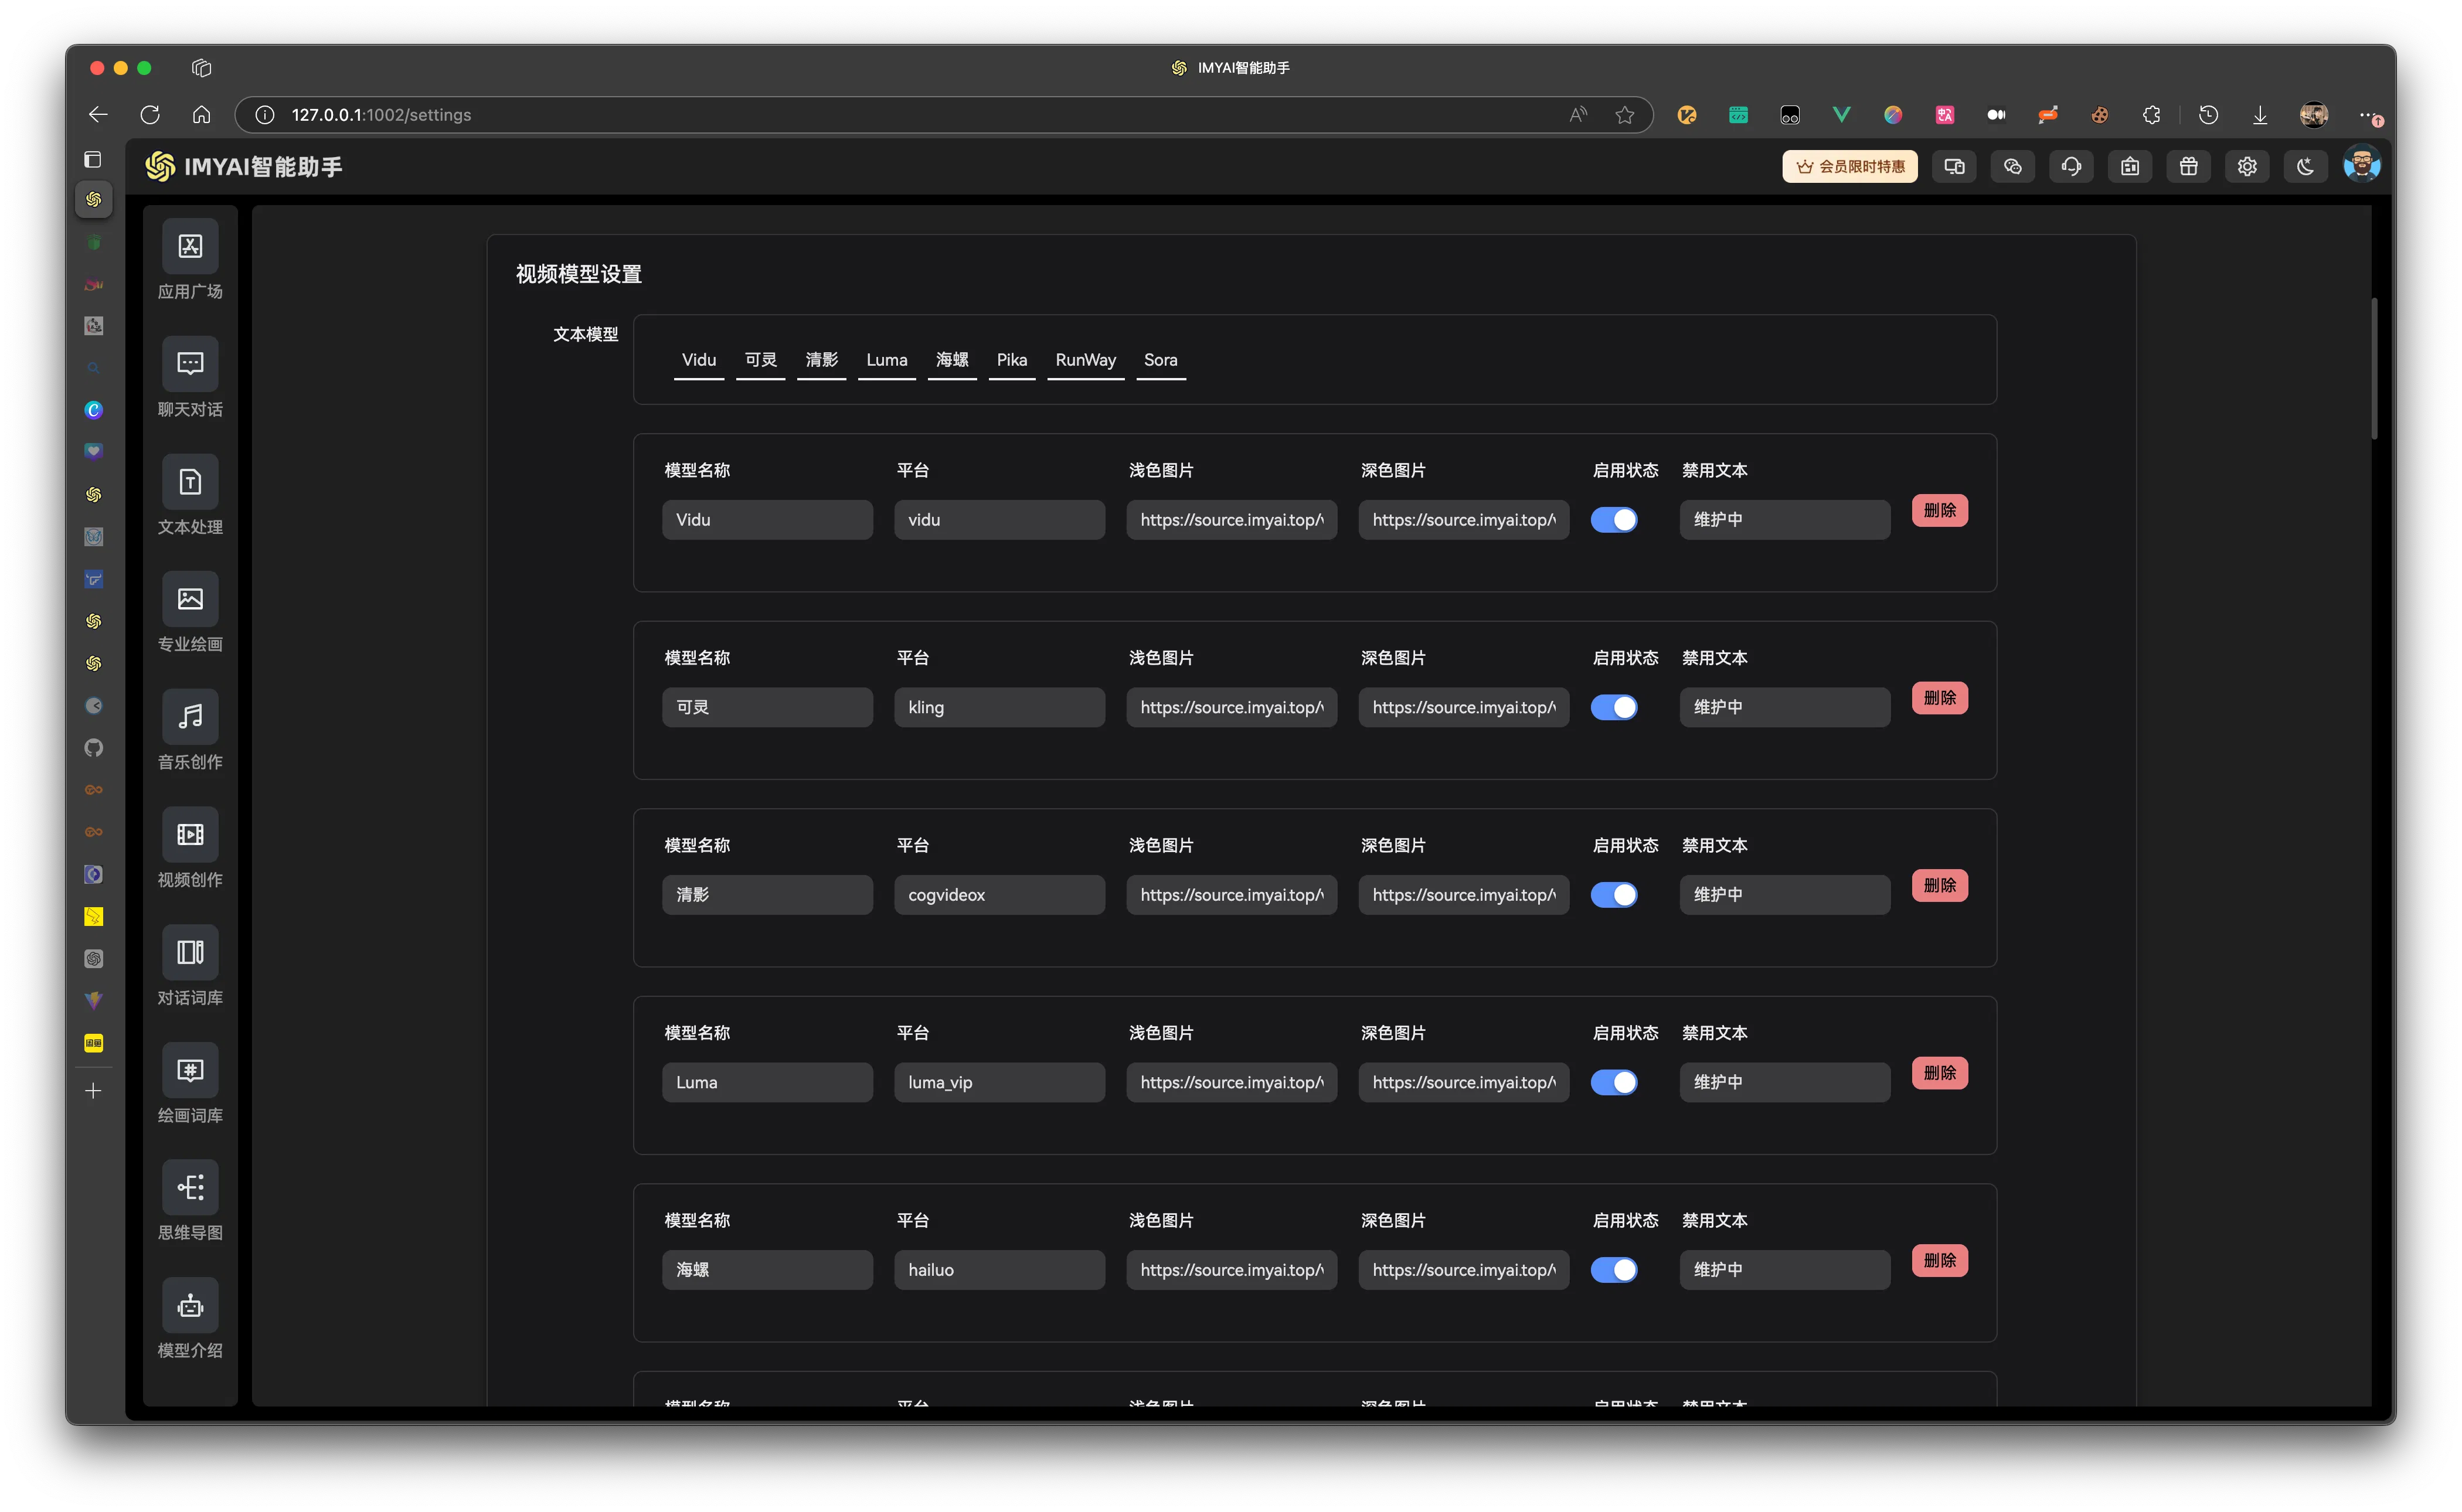The width and height of the screenshot is (2462, 1512).
Task: Add new tab with plus in sidebar
Action: pyautogui.click(x=93, y=1091)
